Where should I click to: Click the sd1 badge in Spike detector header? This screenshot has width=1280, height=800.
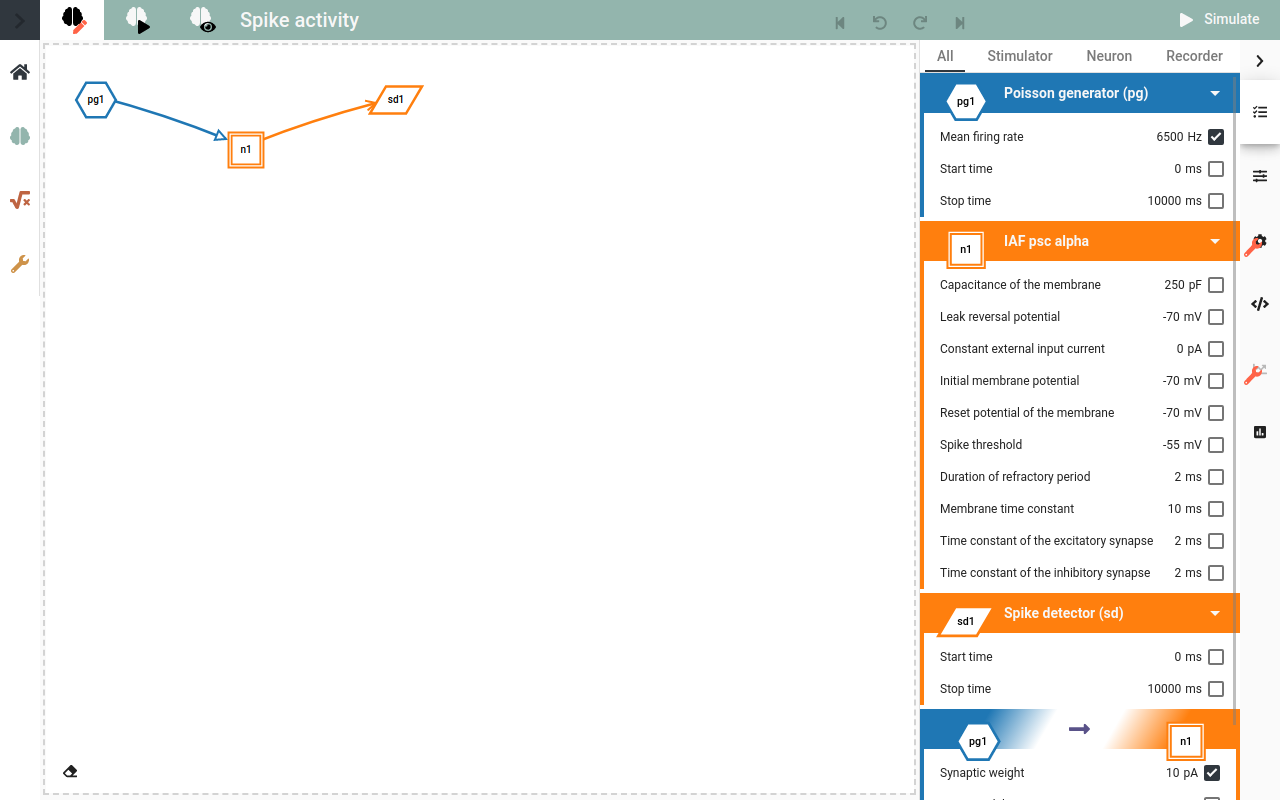(x=966, y=621)
